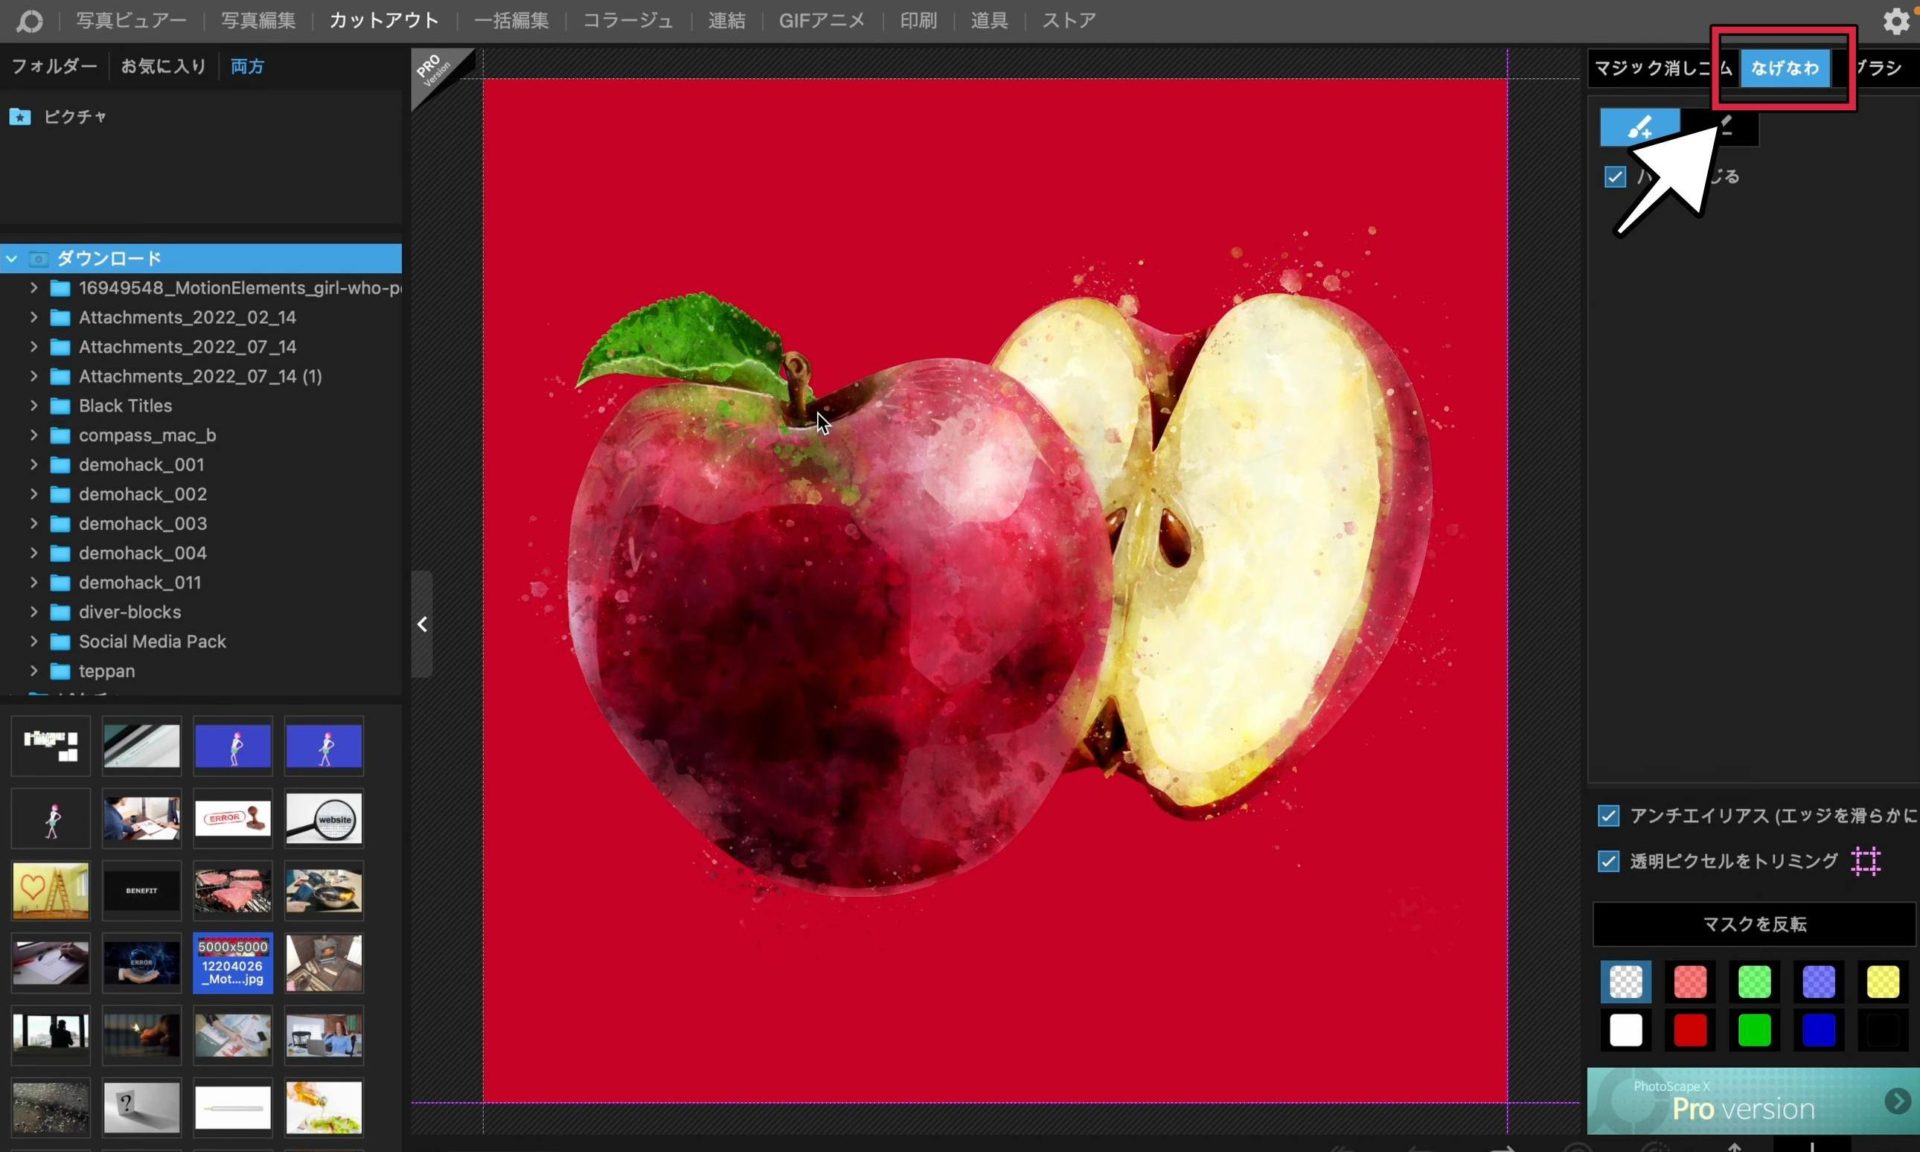
Task: Collapse the ダウンロード folder tree
Action: click(12, 259)
